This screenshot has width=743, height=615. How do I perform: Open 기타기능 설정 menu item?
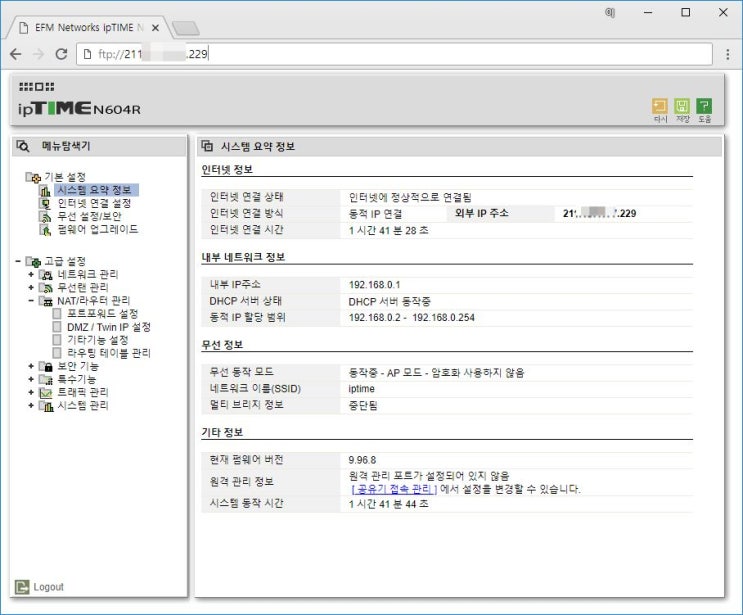[98, 340]
